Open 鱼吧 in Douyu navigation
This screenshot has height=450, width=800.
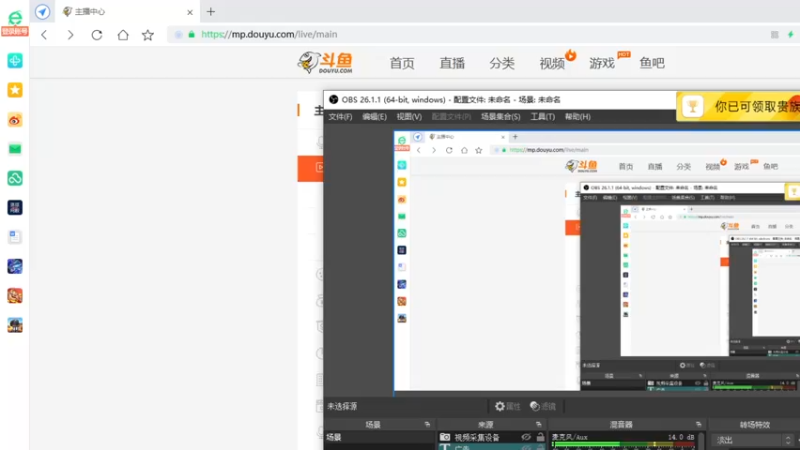click(652, 63)
